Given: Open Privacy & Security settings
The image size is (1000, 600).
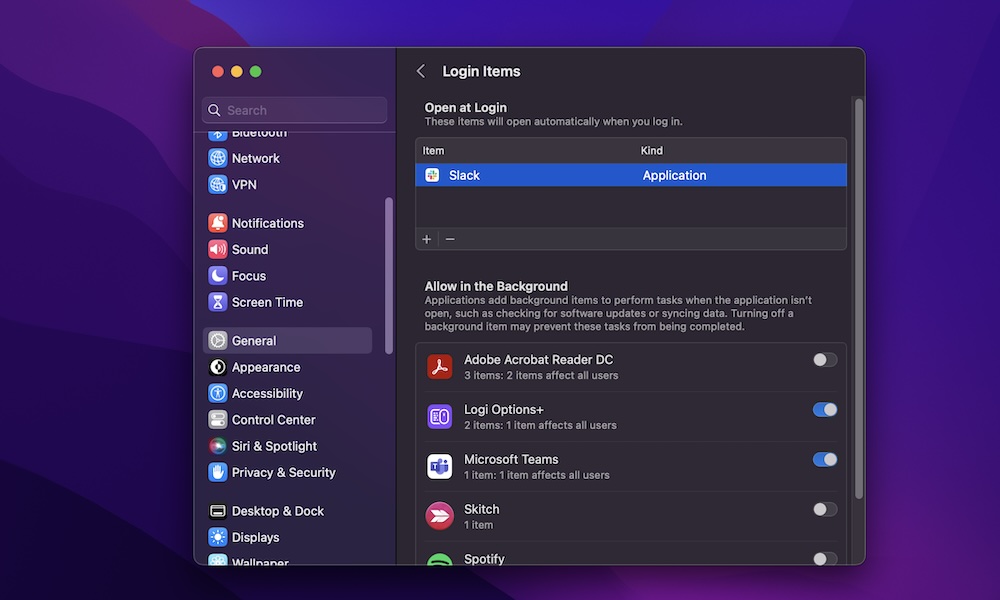Looking at the screenshot, I should [x=283, y=473].
